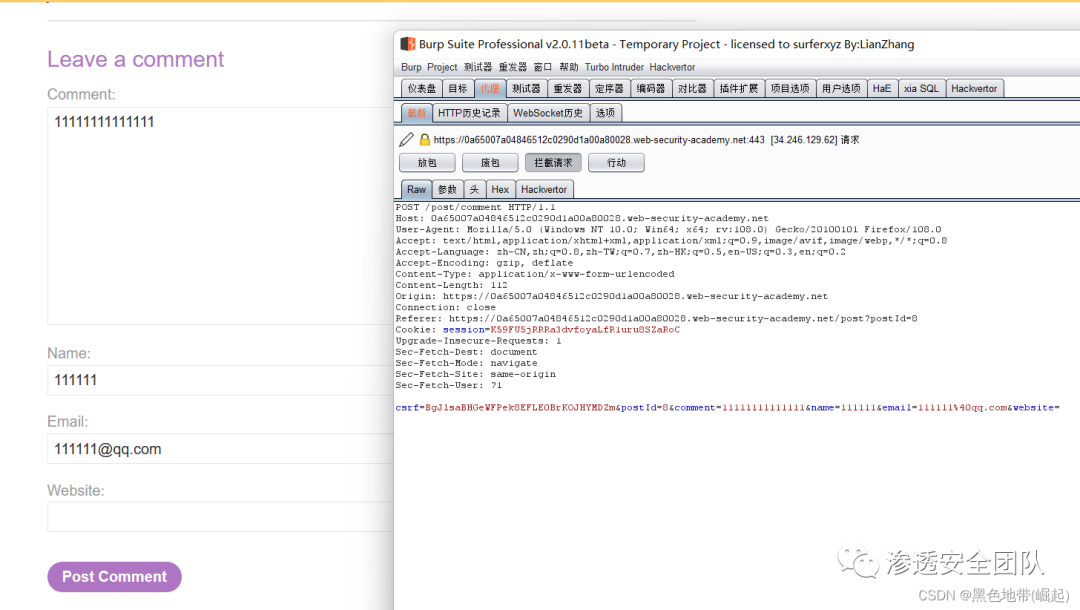Open the 窗口 menu
The width and height of the screenshot is (1080, 610).
coord(543,67)
